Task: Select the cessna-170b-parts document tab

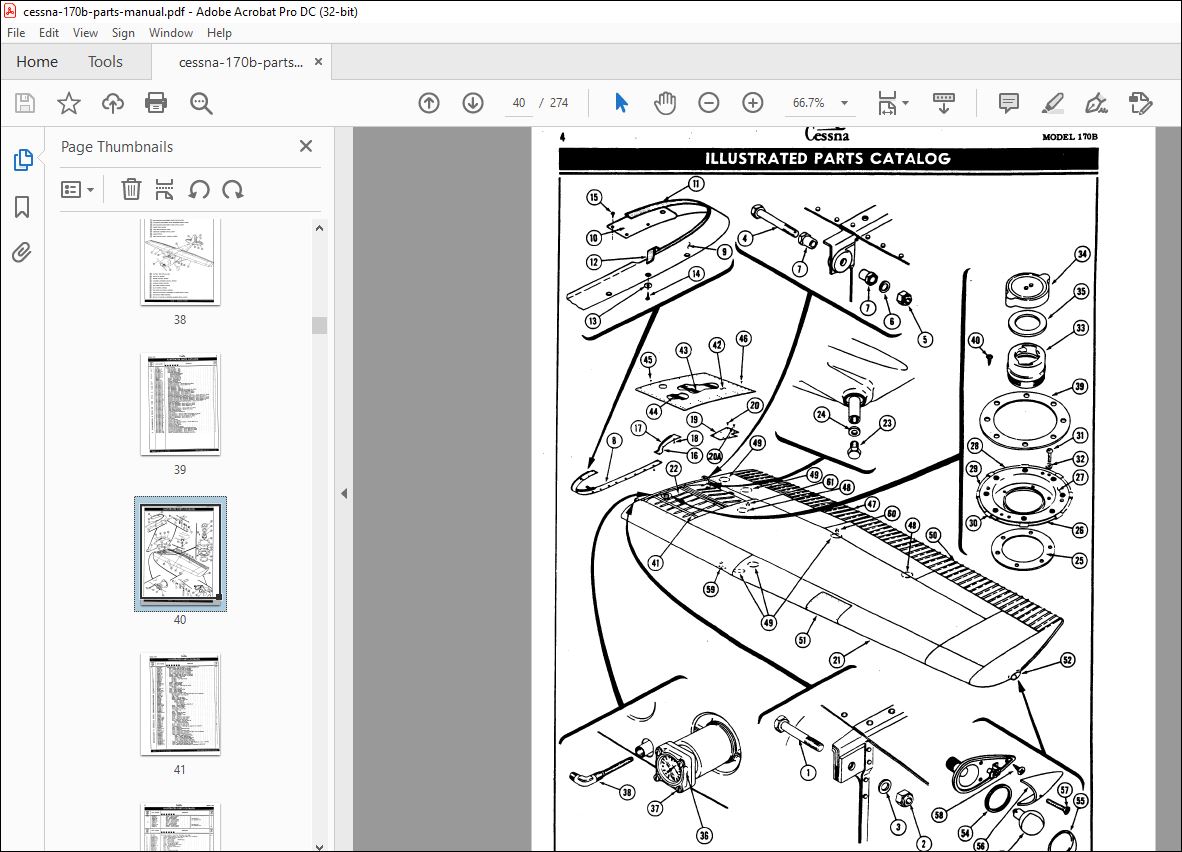Action: [x=240, y=63]
